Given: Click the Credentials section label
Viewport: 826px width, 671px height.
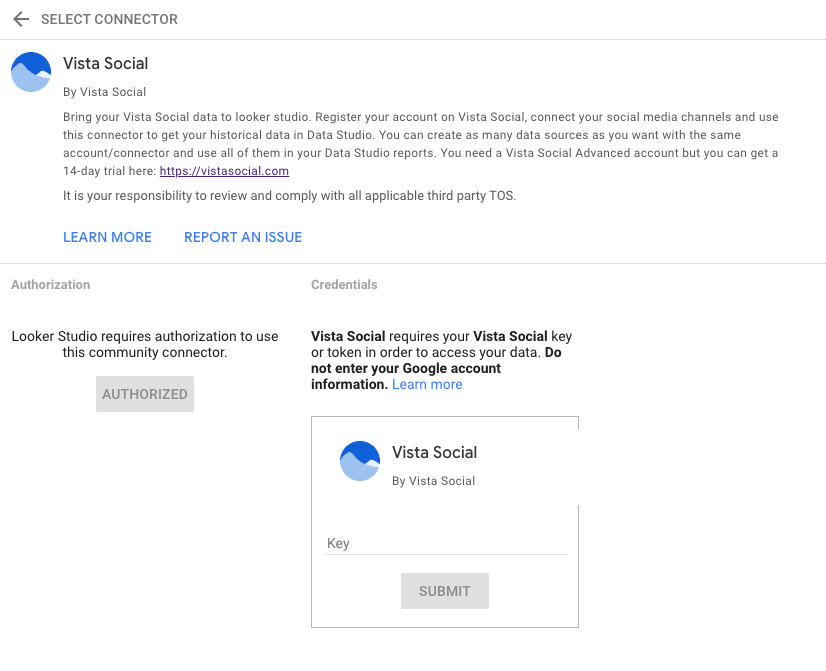Looking at the screenshot, I should pyautogui.click(x=344, y=284).
